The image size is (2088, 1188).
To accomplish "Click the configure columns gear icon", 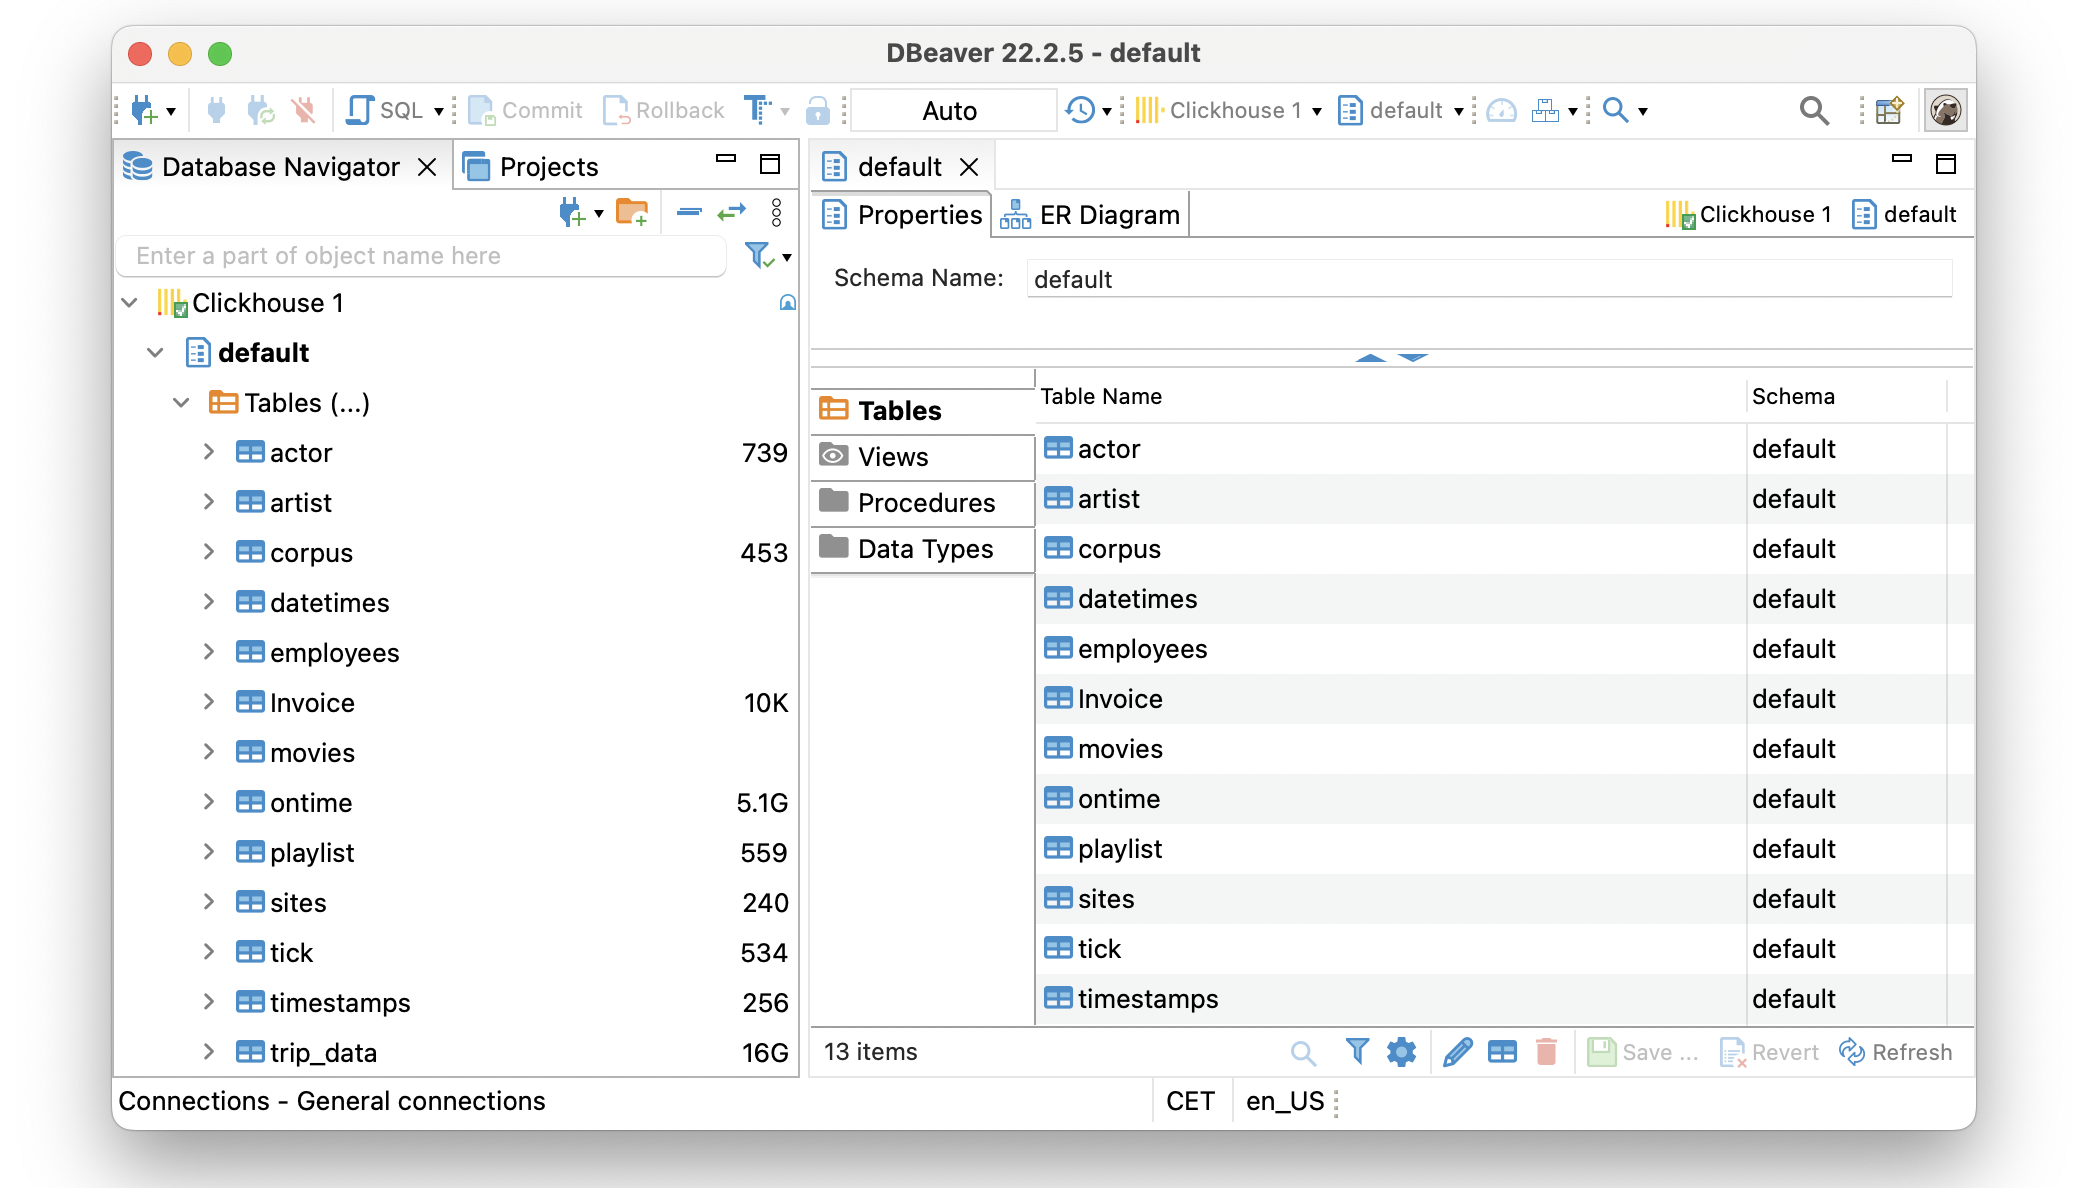I will [1401, 1052].
